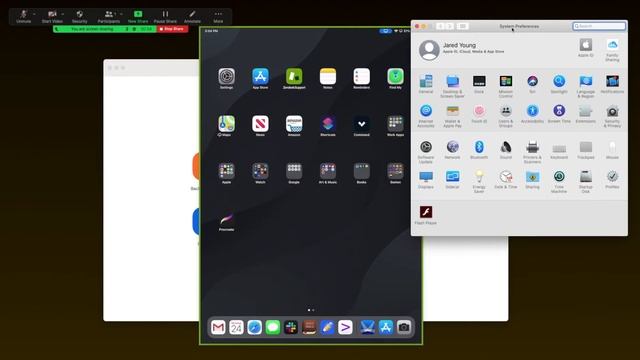Screen dimensions: 640x360
Task: Open Sharing preferences pane
Action: tap(532, 180)
